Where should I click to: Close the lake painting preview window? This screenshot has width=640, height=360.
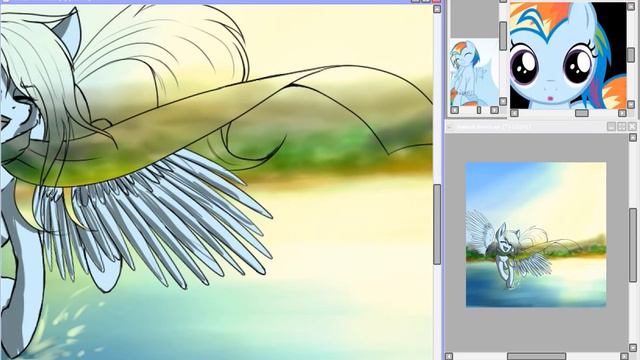click(632, 127)
